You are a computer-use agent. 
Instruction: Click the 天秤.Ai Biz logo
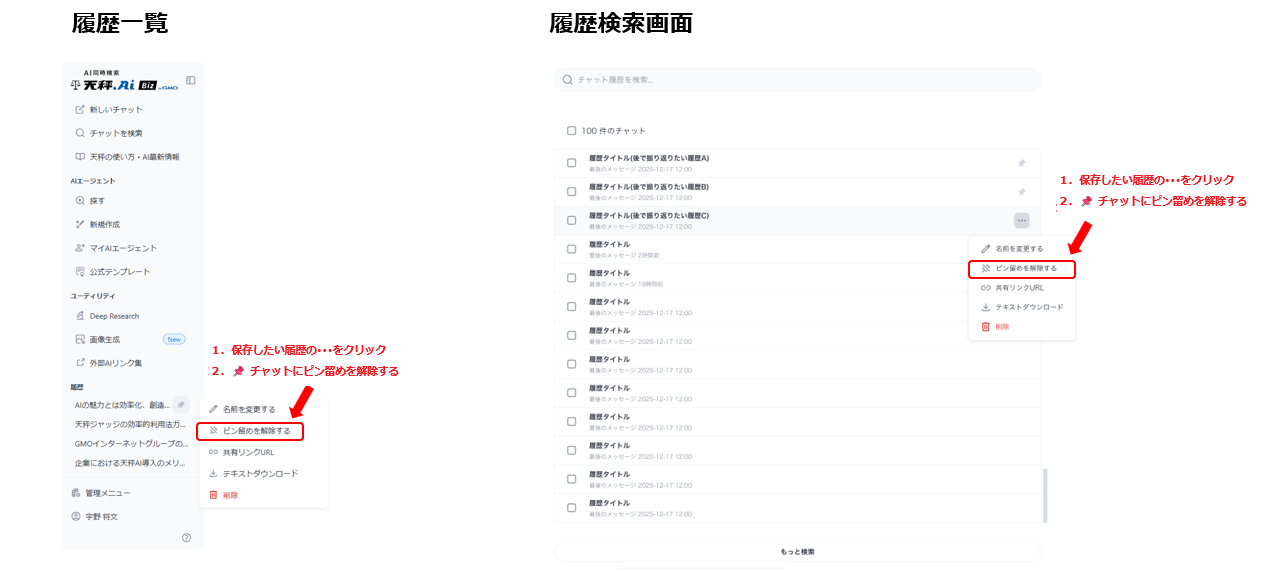coord(124,81)
